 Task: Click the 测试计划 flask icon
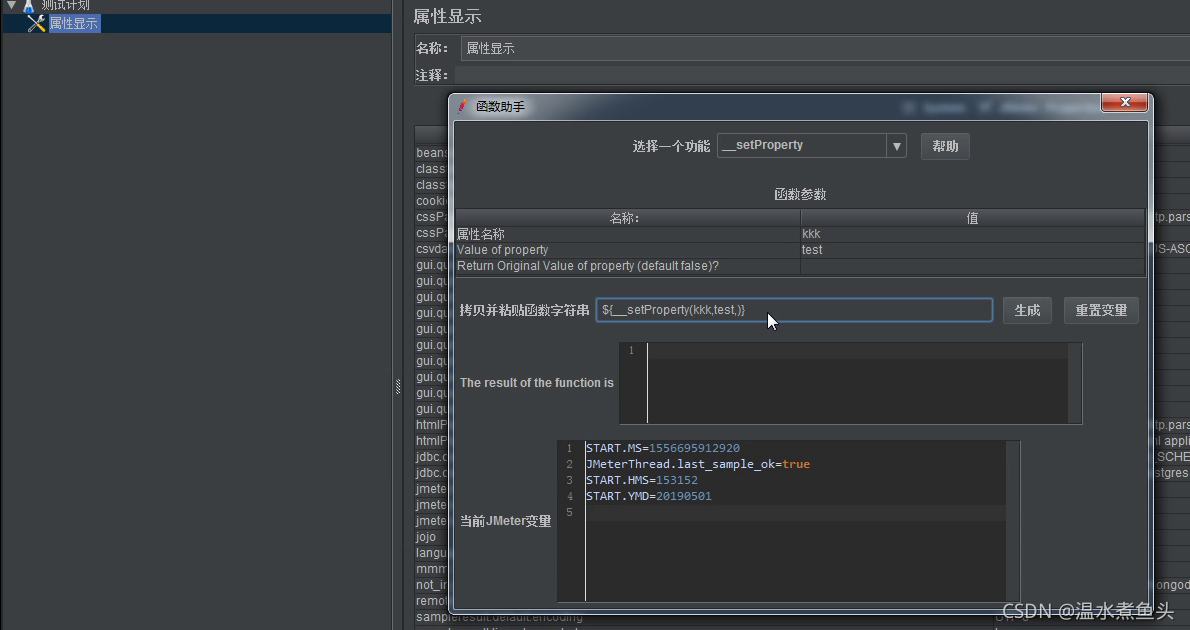[x=29, y=5]
